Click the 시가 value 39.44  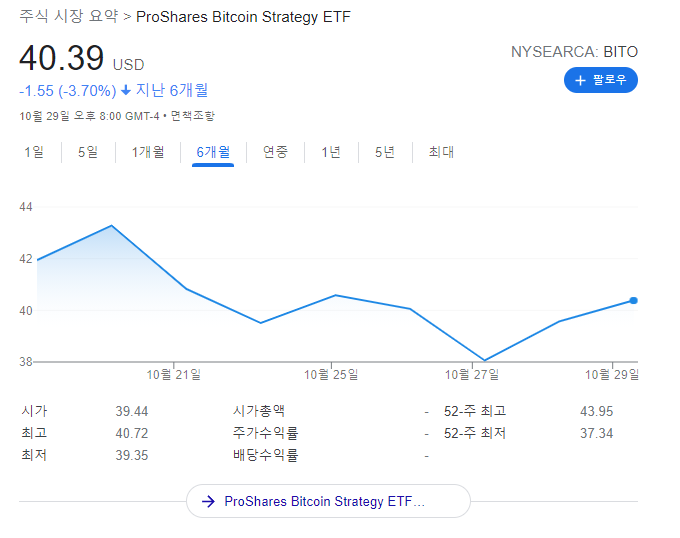click(131, 411)
